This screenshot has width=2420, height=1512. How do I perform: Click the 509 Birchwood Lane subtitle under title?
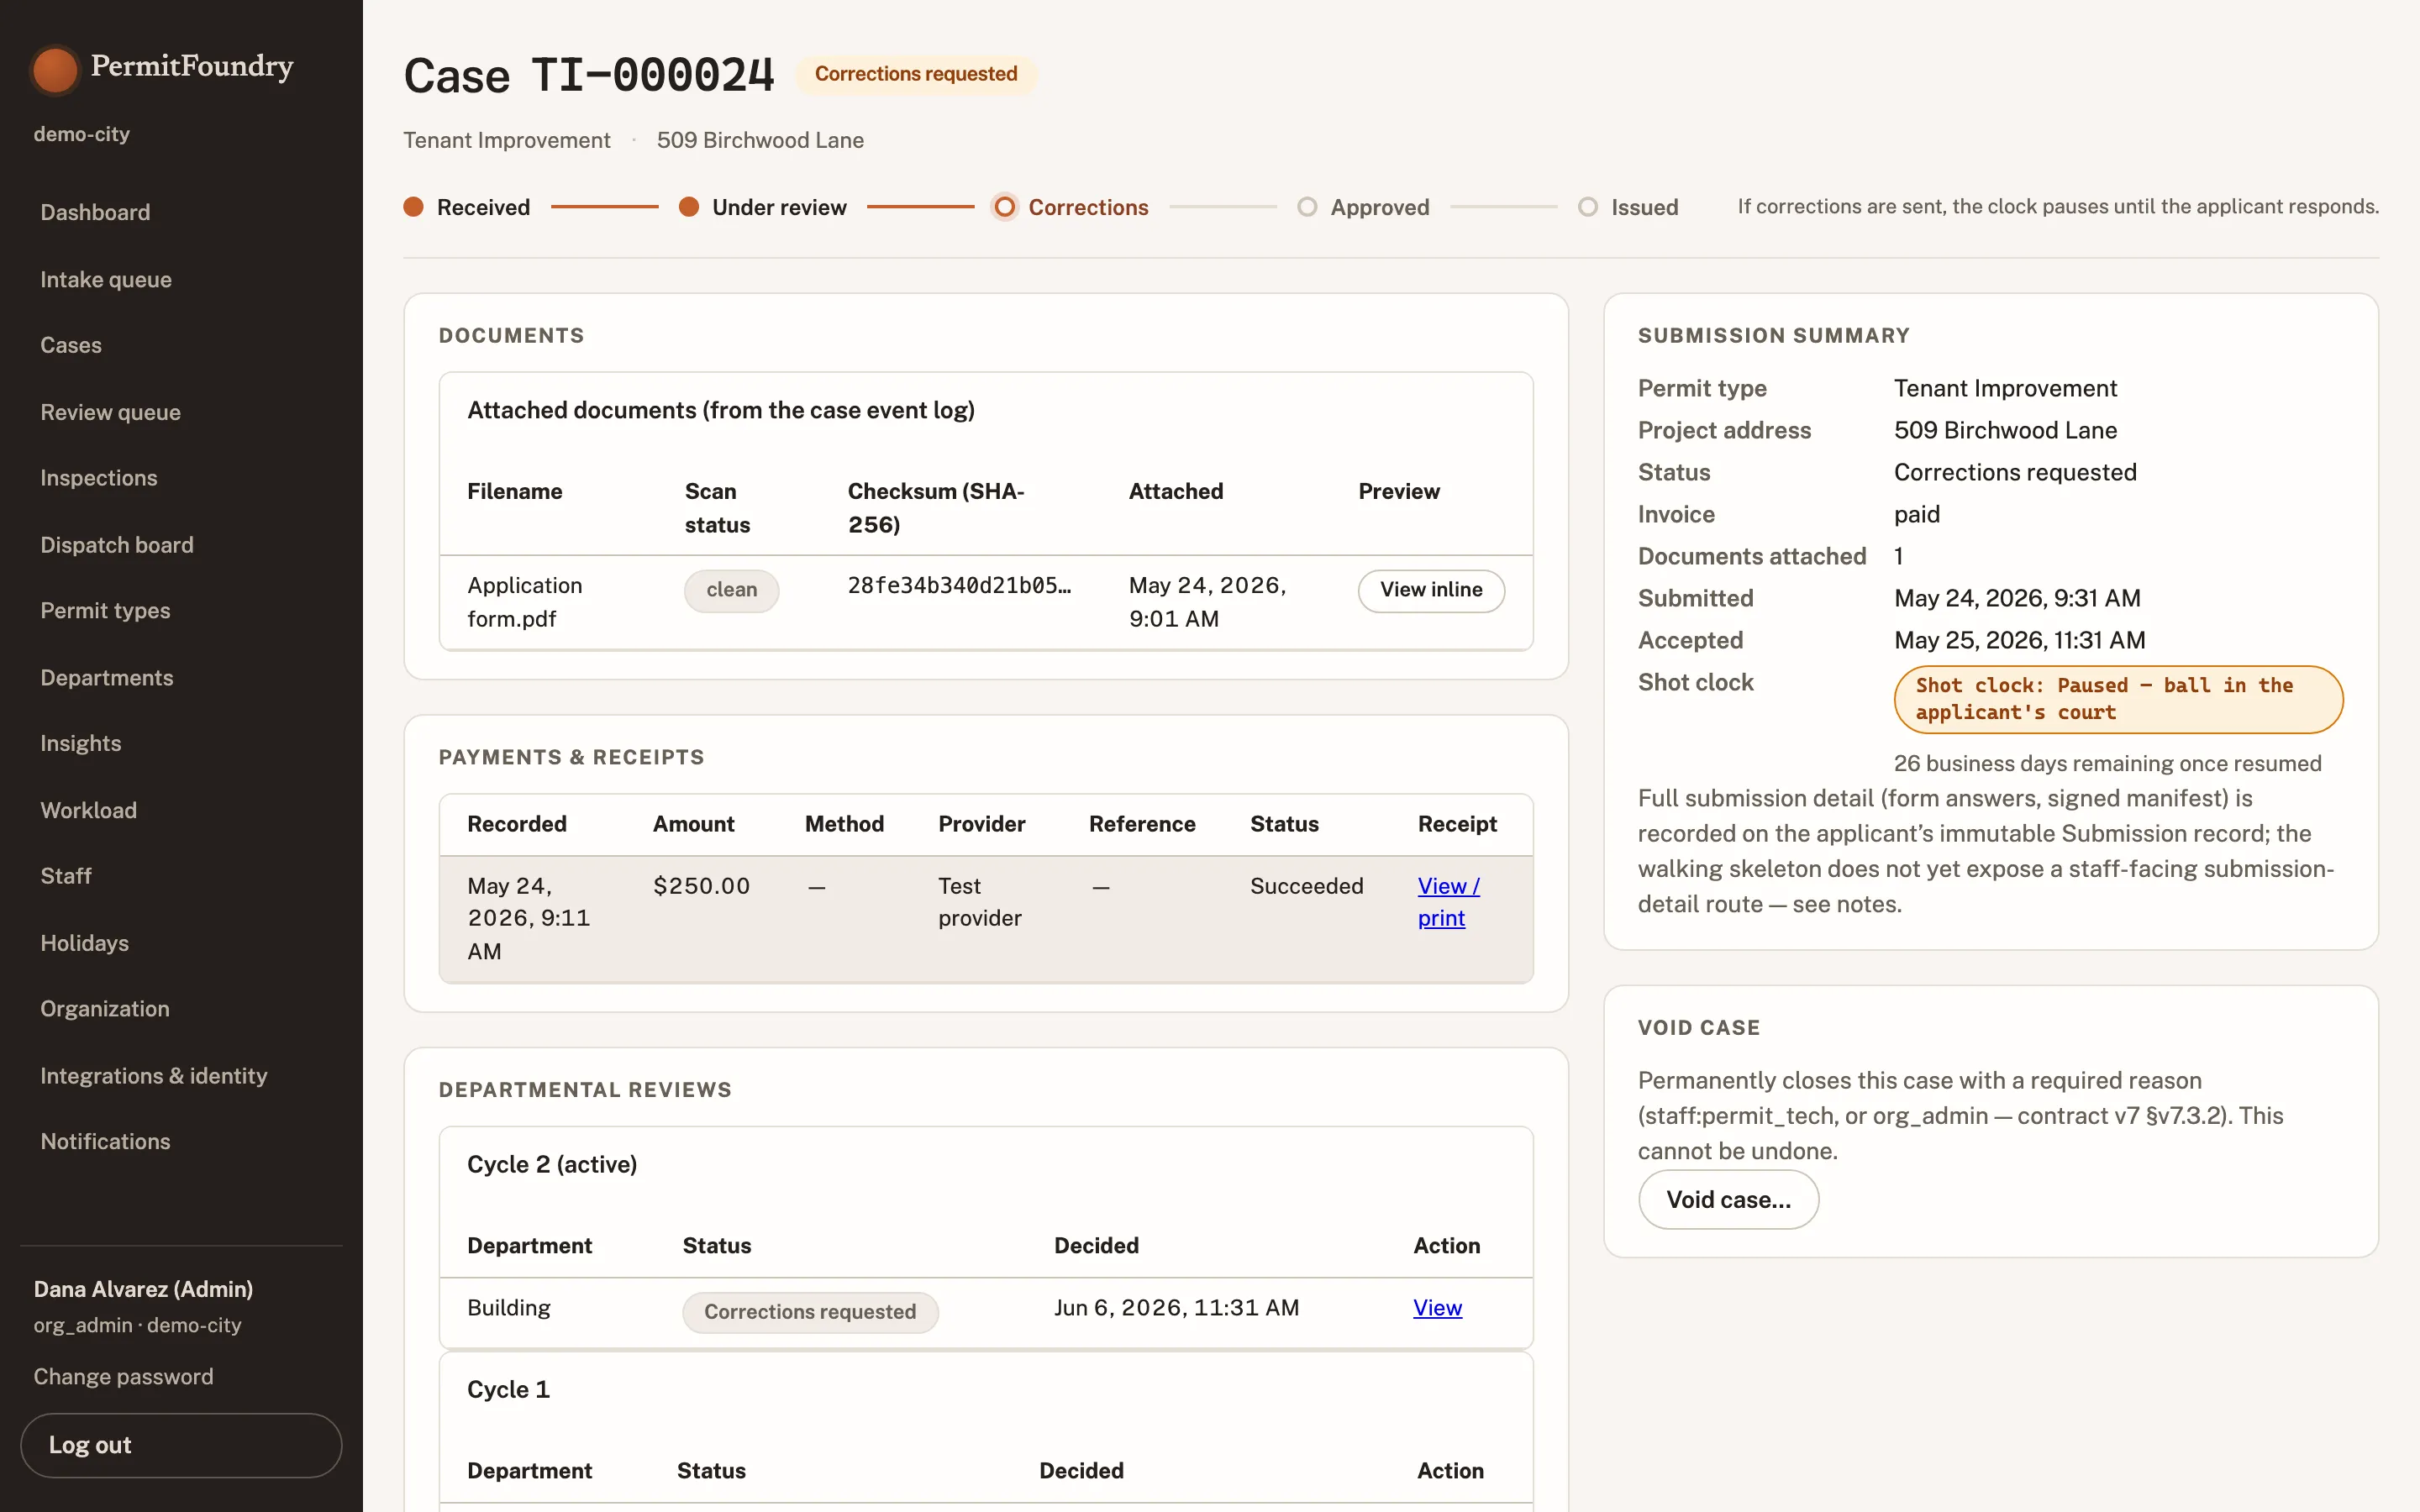(x=760, y=140)
